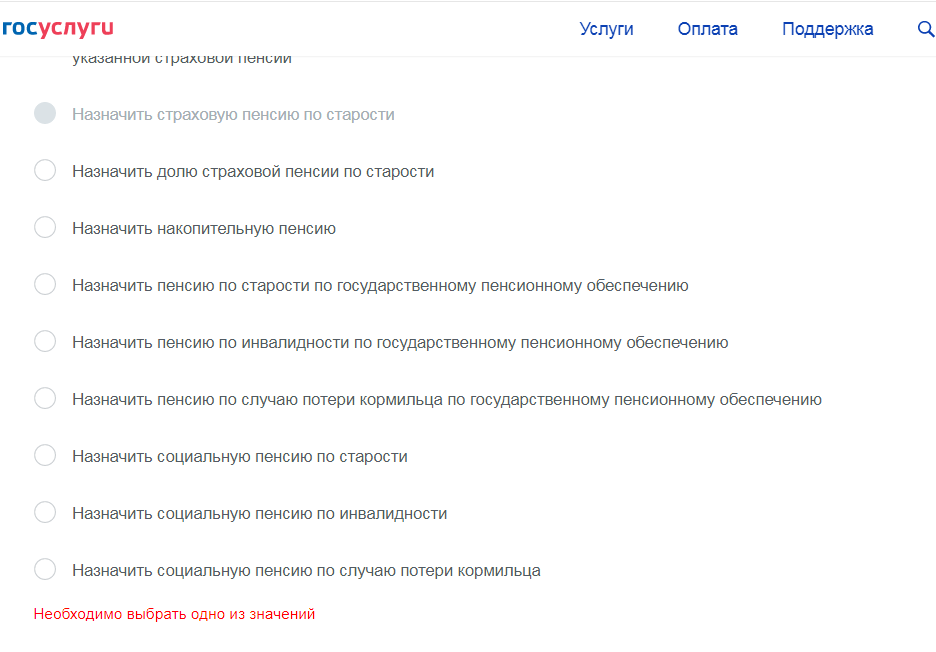The width and height of the screenshot is (936, 652).
Task: Pick radio: социальную пенсию по случаю потери кормильца
Action: pyautogui.click(x=45, y=570)
